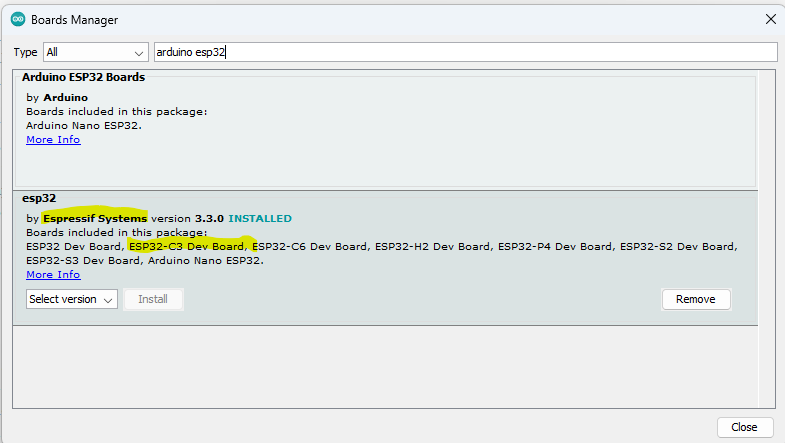This screenshot has height=443, width=785.
Task: Click the 'ESP32-S2 Dev Board' text
Action: (677, 247)
